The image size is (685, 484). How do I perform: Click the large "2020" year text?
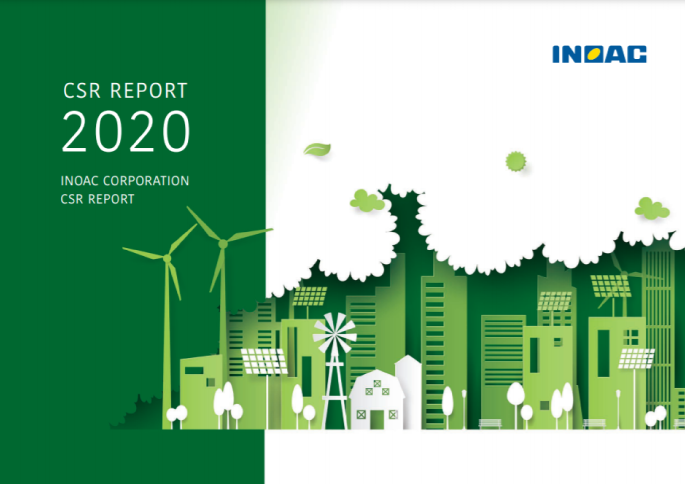click(126, 131)
